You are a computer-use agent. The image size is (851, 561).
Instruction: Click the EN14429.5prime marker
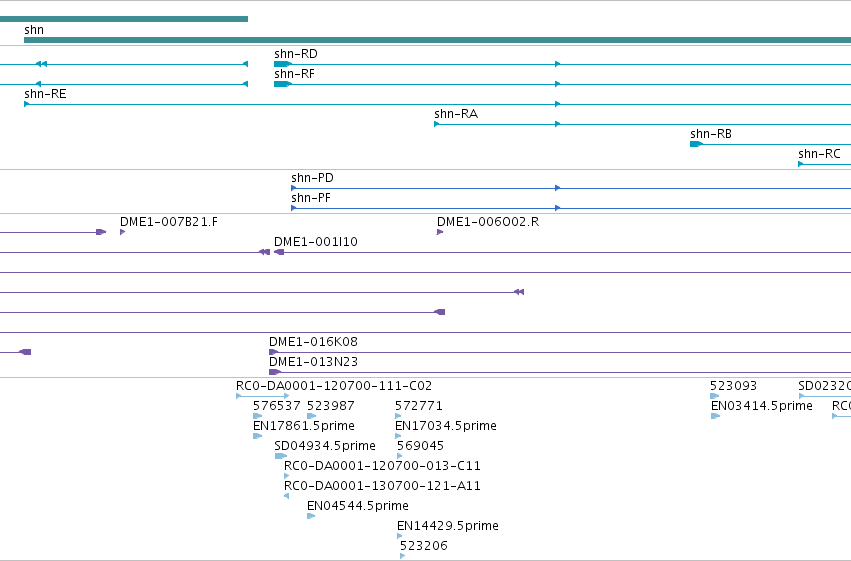[x=399, y=537]
